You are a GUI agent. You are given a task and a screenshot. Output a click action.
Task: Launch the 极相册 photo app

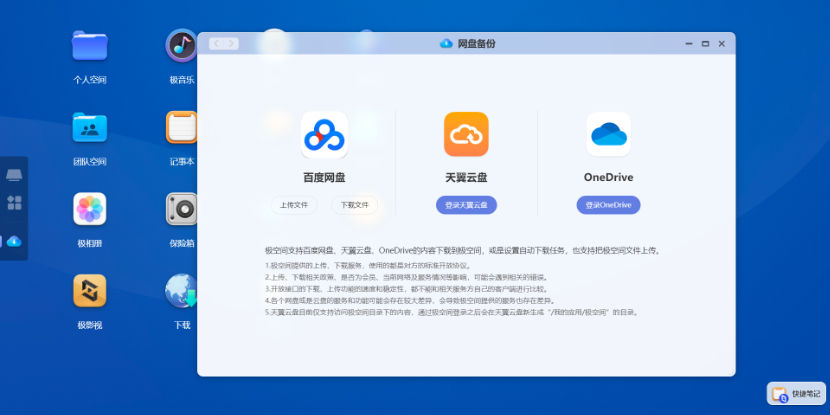pos(89,209)
